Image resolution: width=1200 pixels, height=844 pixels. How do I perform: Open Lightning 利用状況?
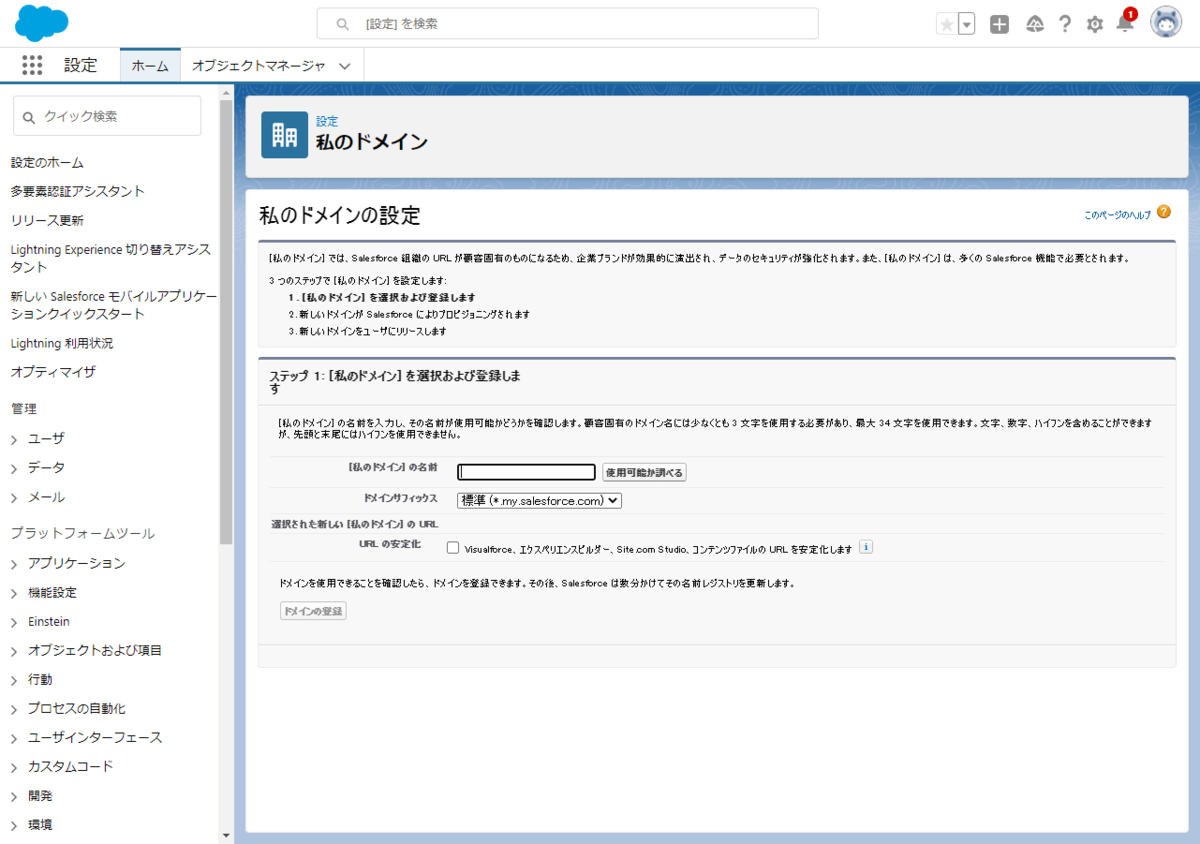click(x=62, y=343)
